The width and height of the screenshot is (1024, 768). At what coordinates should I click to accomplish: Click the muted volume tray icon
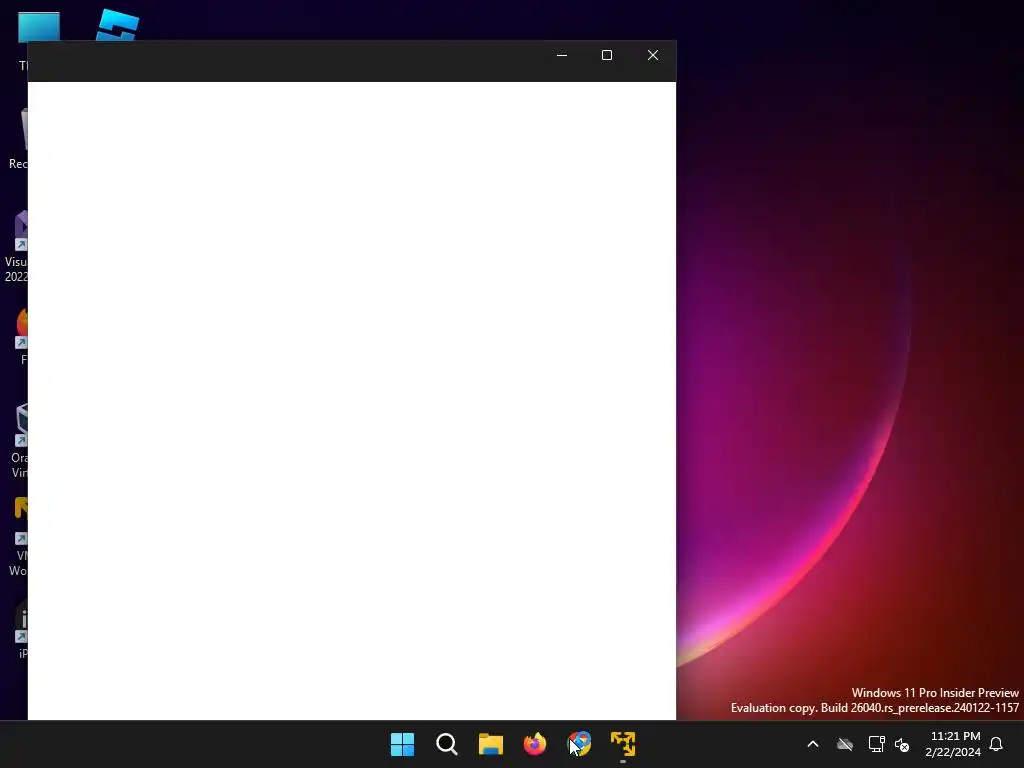tap(902, 744)
